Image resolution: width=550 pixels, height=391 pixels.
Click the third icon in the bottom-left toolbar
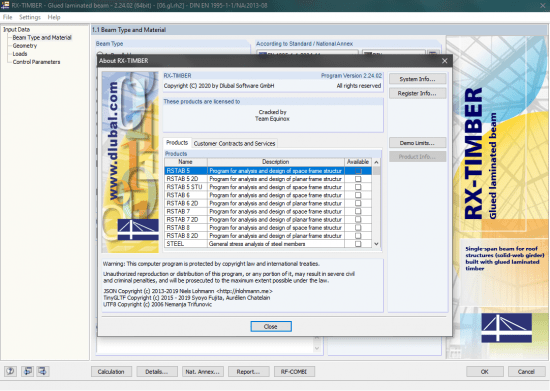pyautogui.click(x=43, y=371)
